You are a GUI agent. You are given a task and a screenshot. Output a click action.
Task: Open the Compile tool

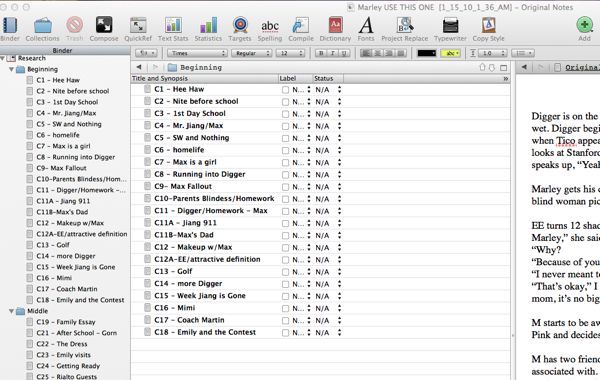click(301, 25)
